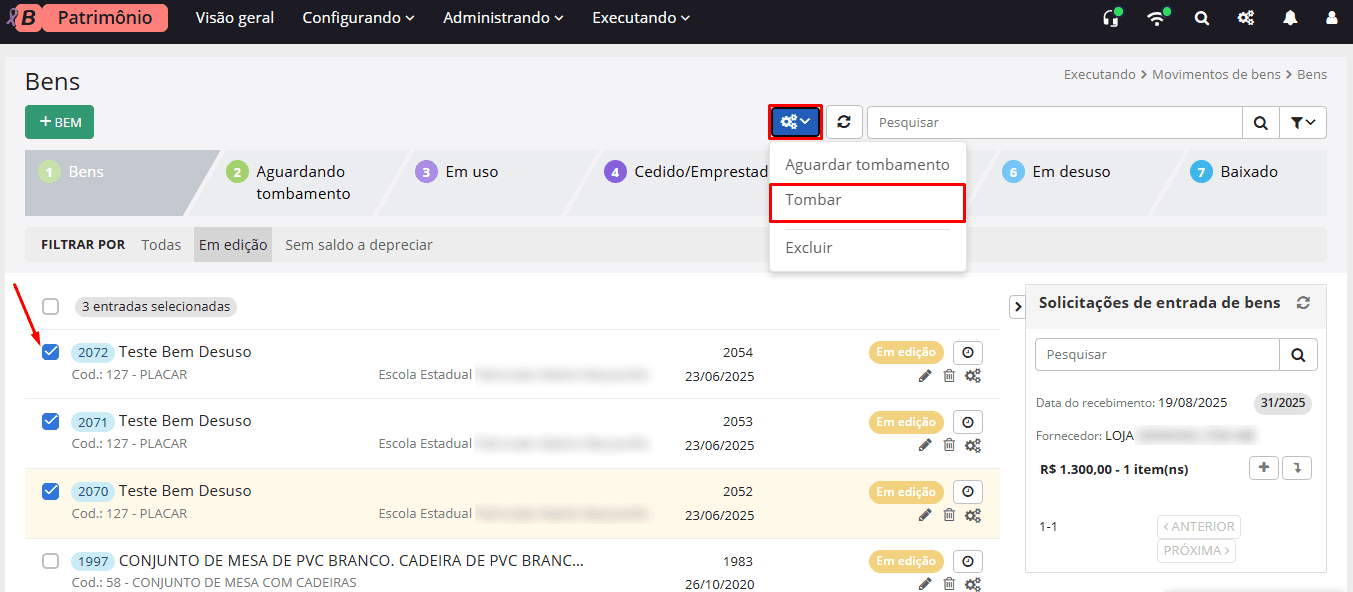This screenshot has width=1353, height=592.
Task: Open the filter funnel dropdown beside the search bar
Action: pos(1303,121)
